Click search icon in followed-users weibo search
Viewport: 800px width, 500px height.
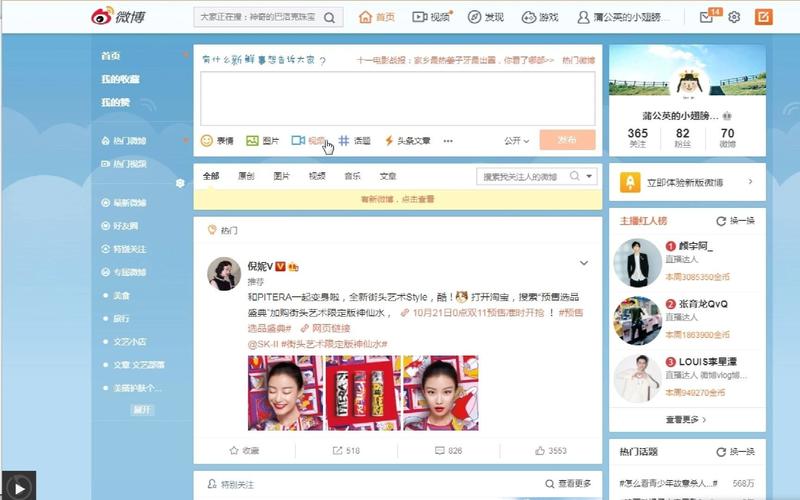pyautogui.click(x=574, y=176)
